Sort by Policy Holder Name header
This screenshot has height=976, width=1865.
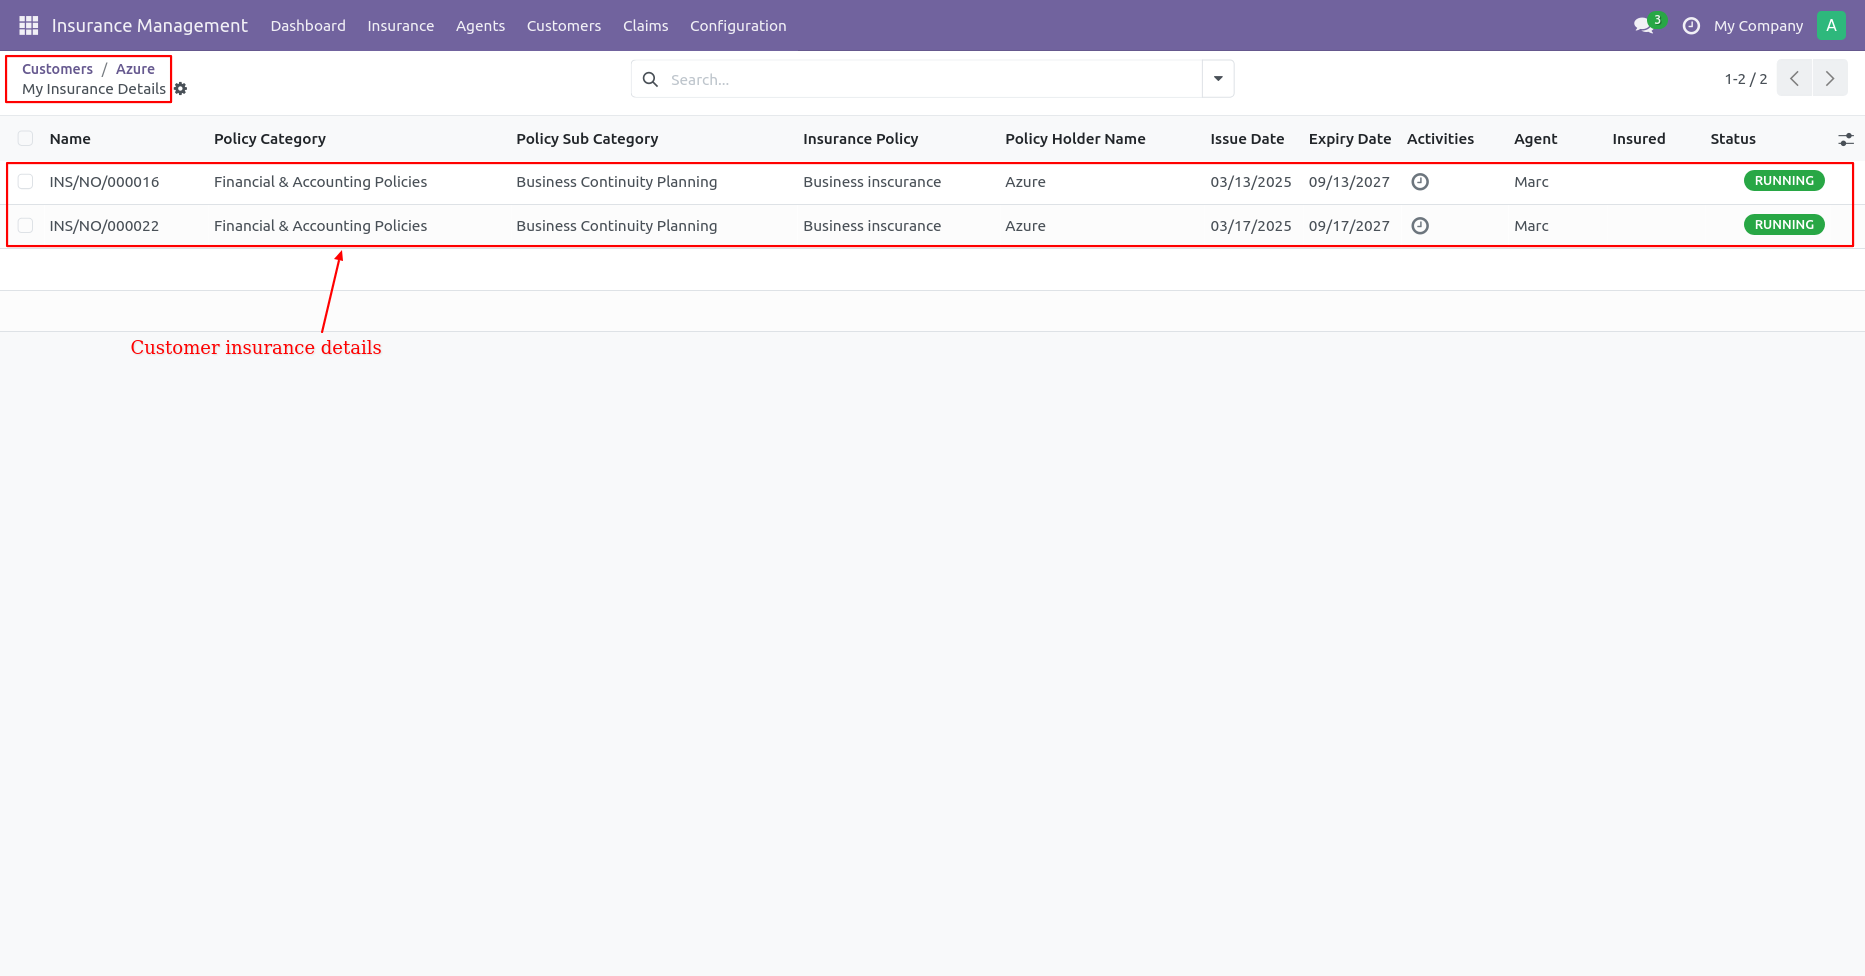coord(1075,139)
